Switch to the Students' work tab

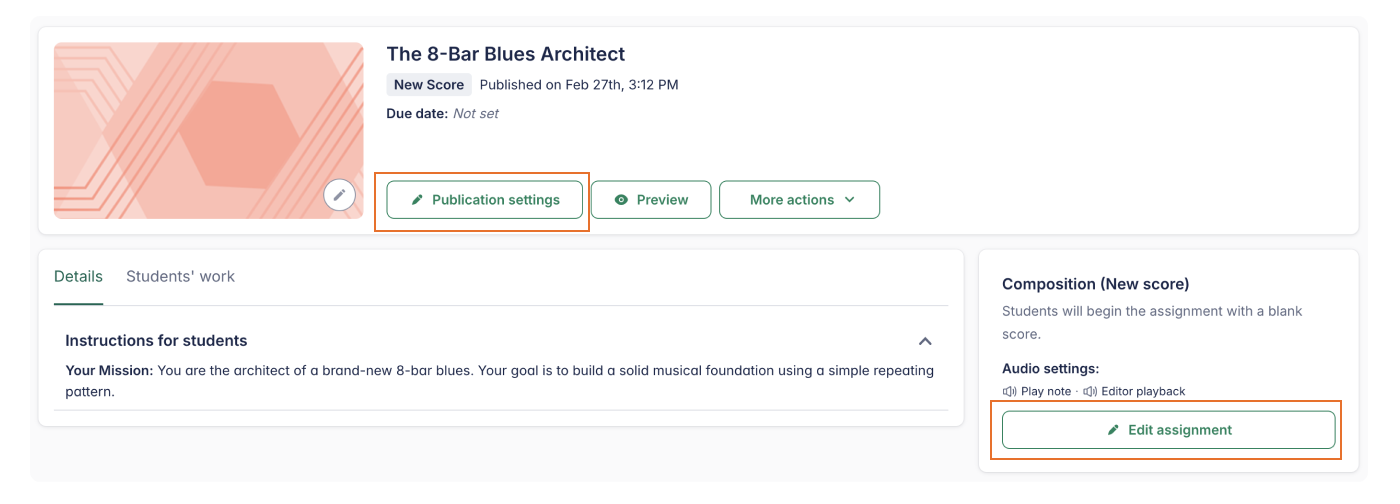click(x=180, y=277)
